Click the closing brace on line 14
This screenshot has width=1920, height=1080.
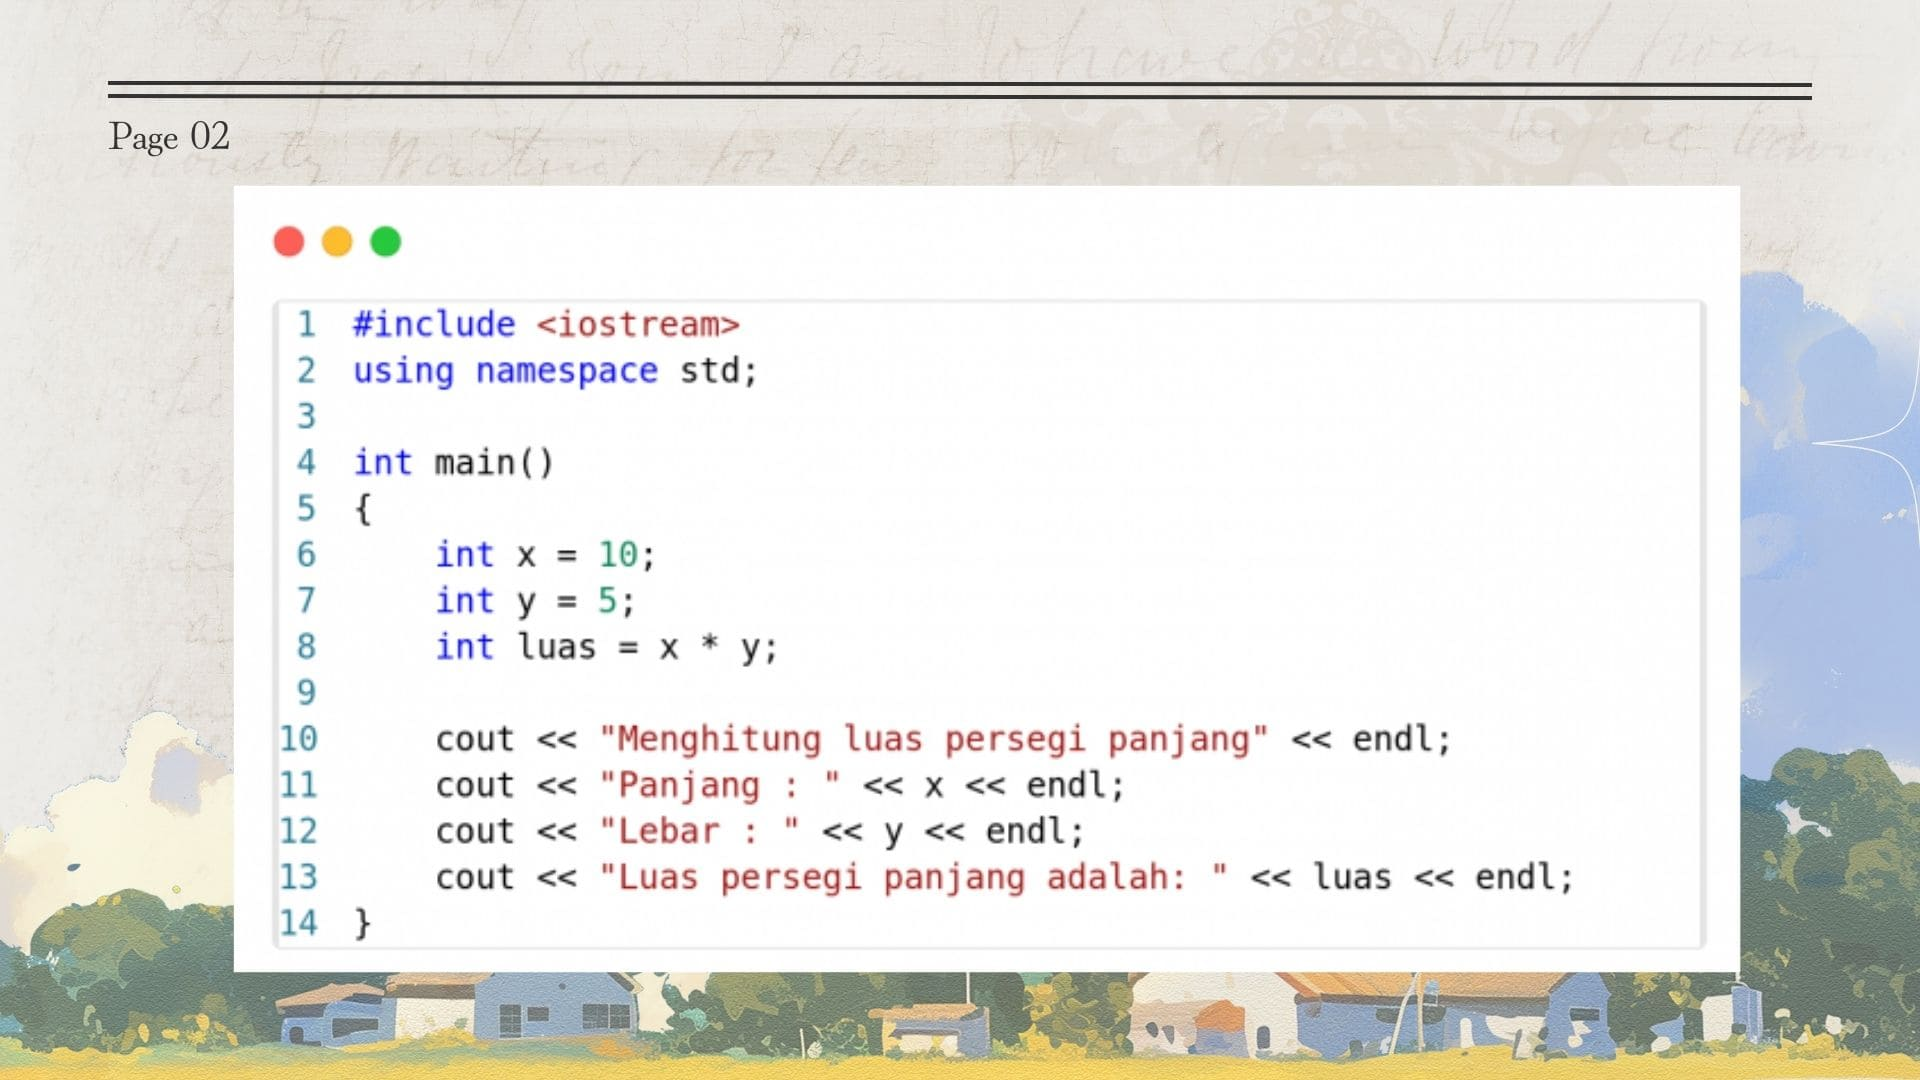pyautogui.click(x=362, y=922)
